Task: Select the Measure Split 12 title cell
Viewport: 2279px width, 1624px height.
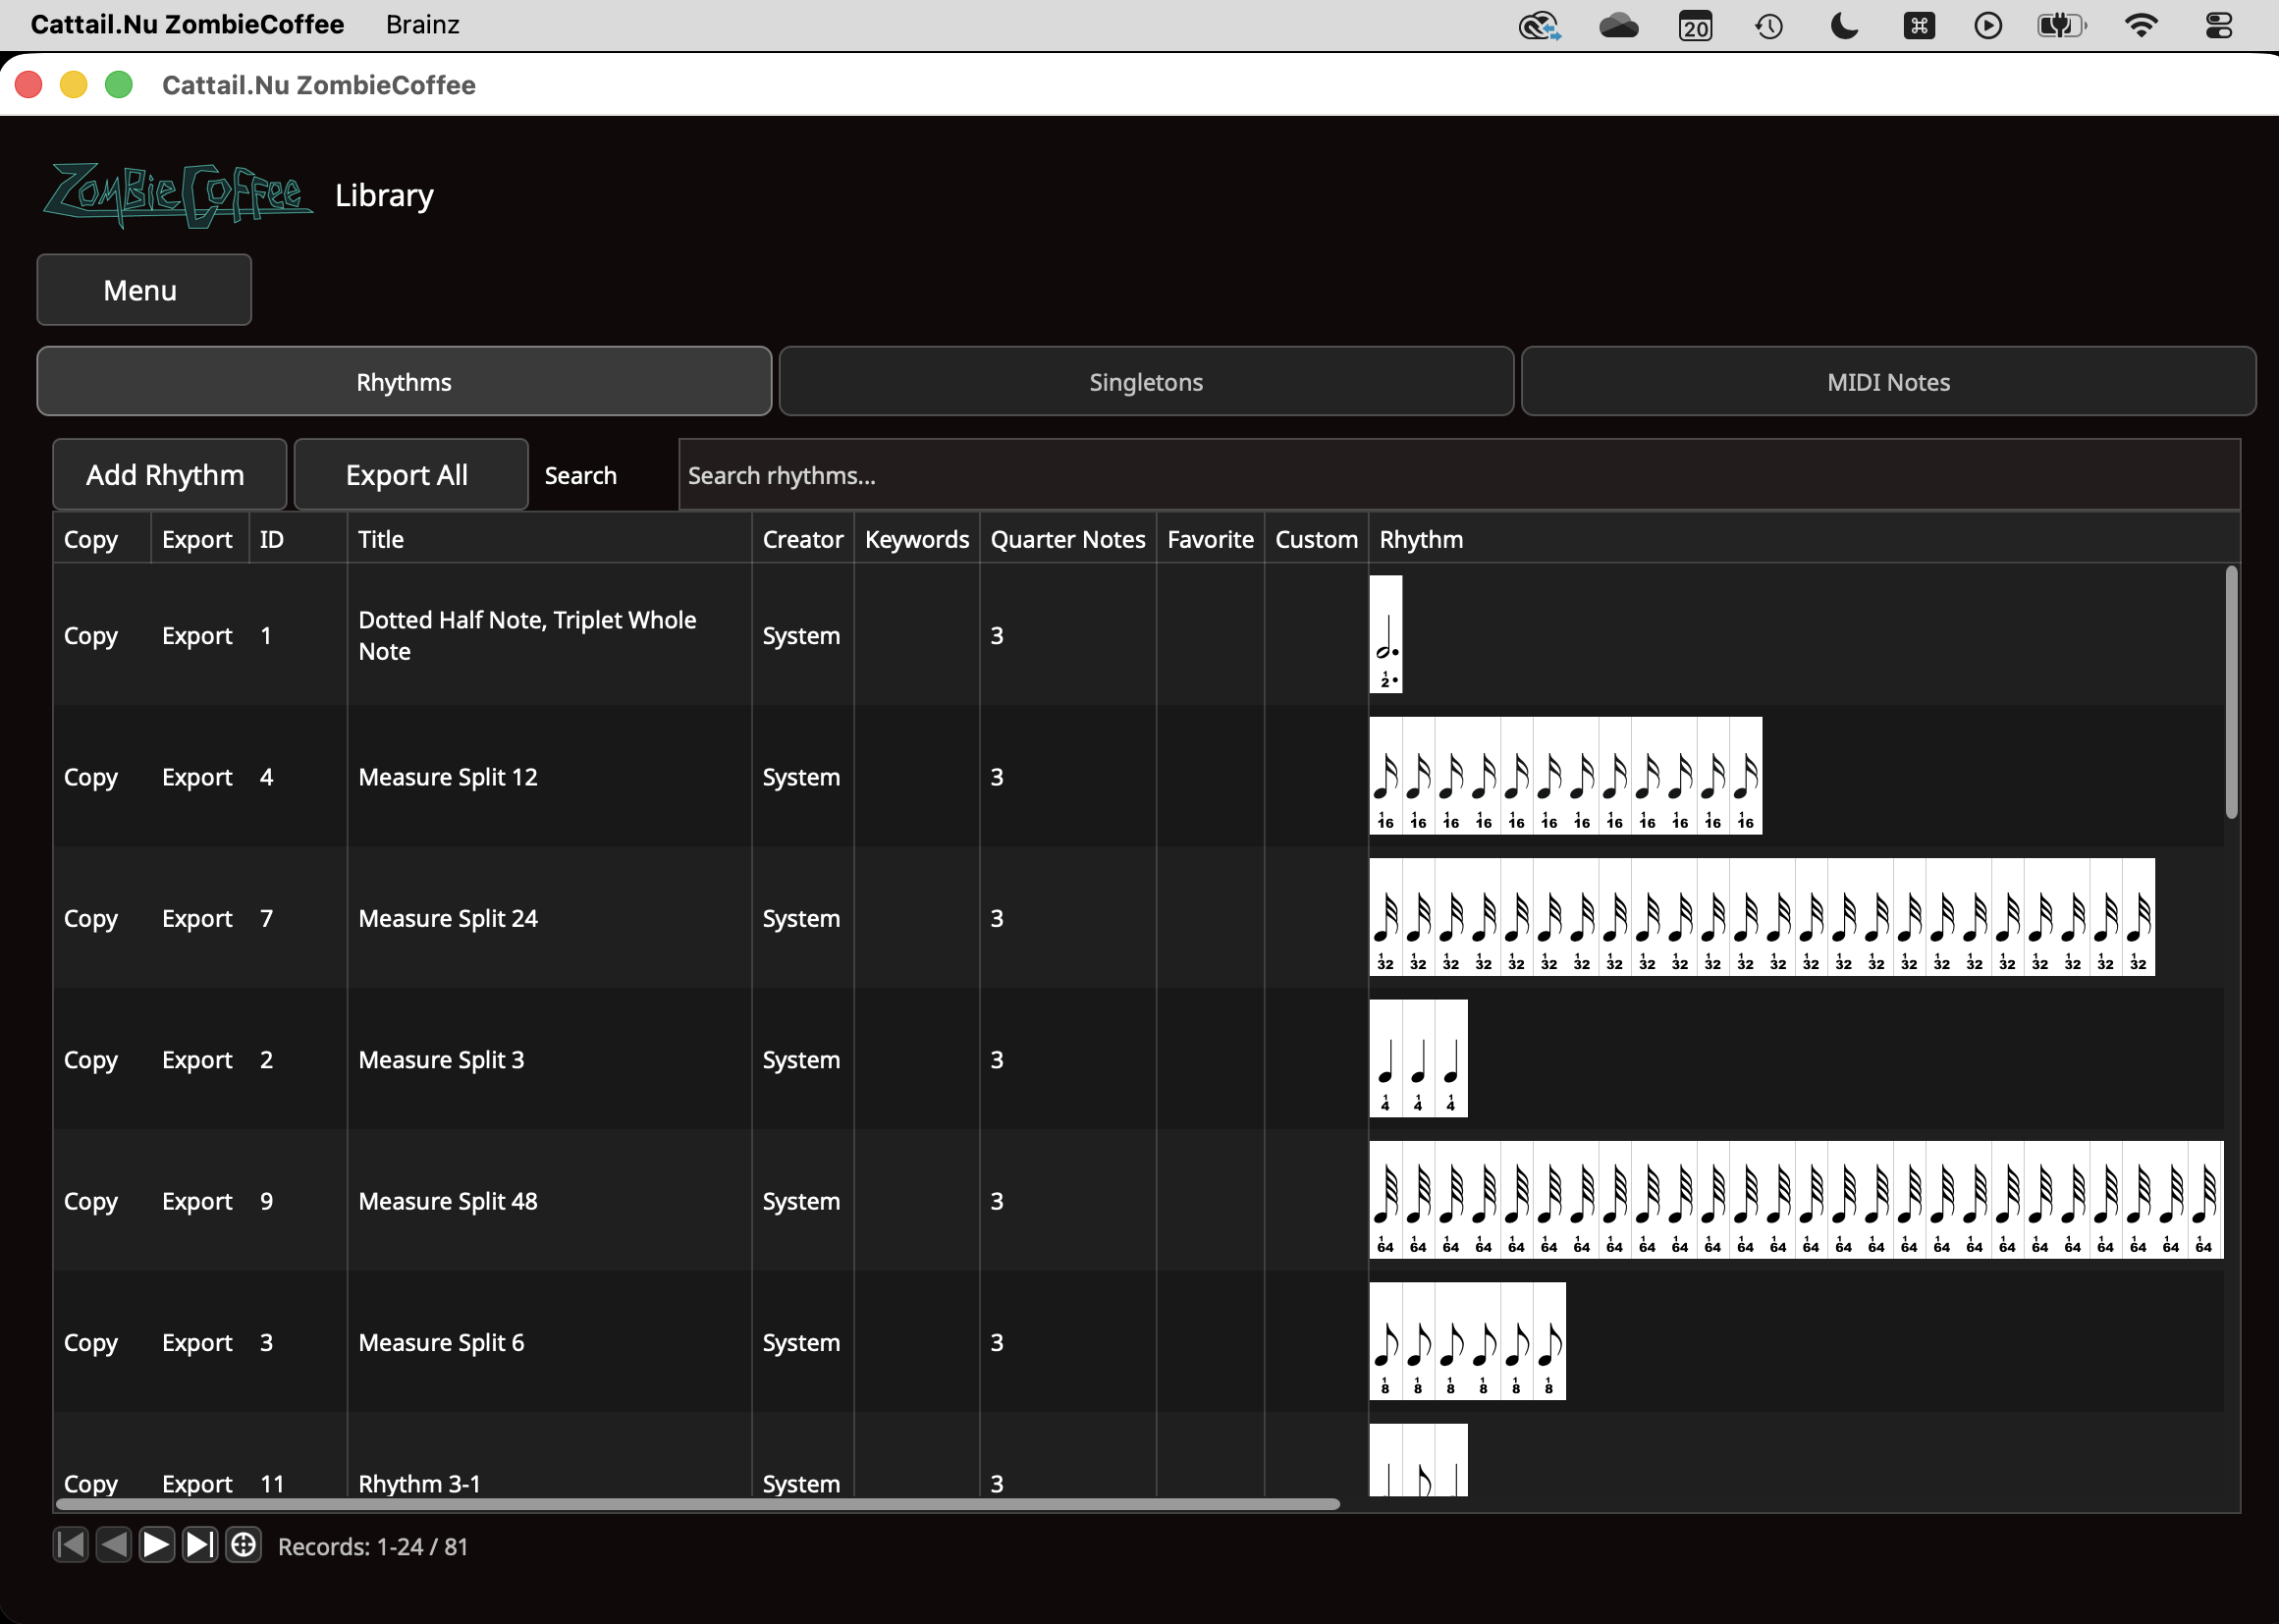Action: coord(549,777)
